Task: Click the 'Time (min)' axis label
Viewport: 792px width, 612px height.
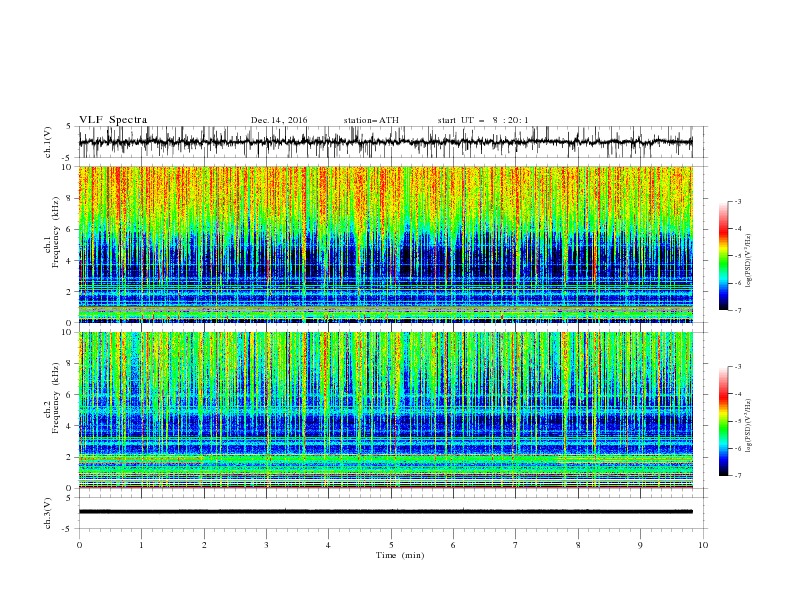Action: point(400,555)
